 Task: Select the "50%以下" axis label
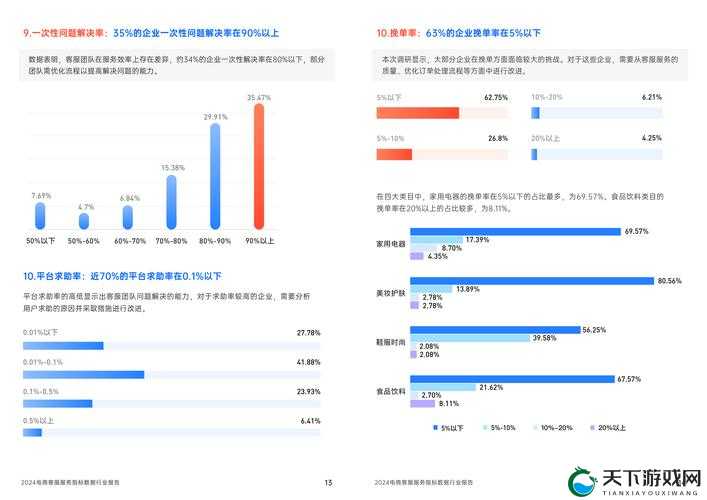(x=41, y=241)
